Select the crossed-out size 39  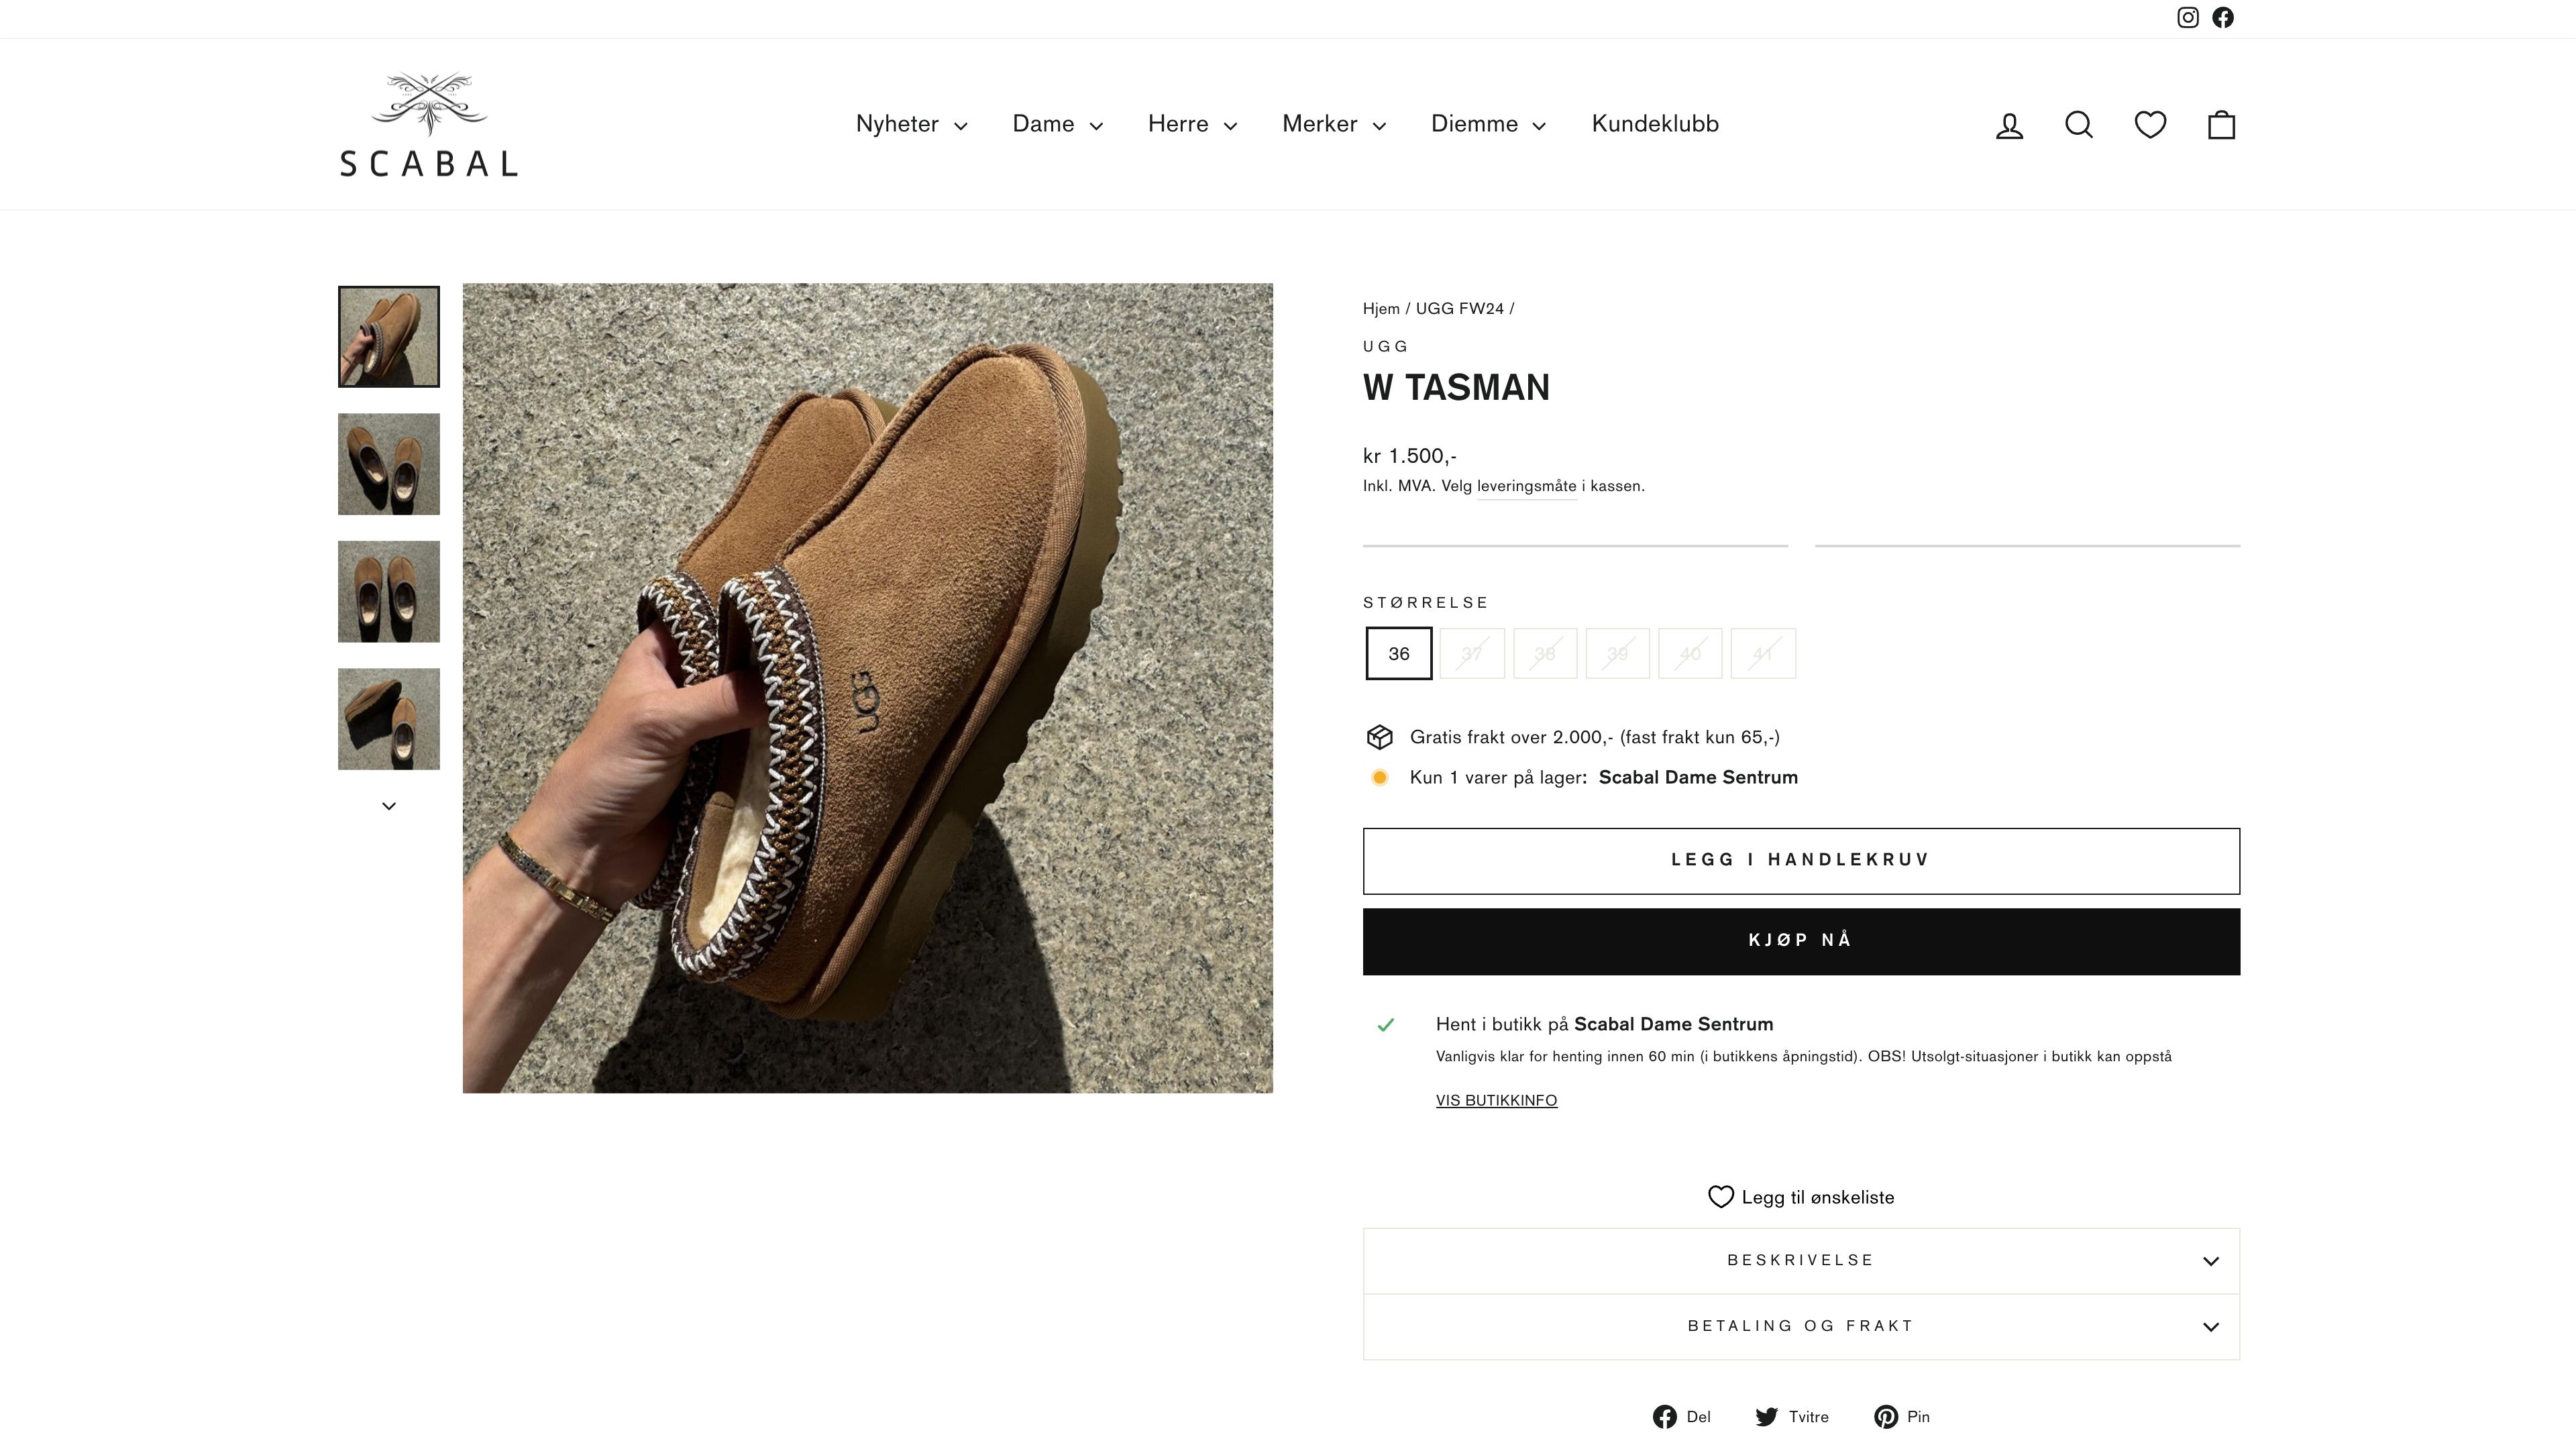(1617, 653)
